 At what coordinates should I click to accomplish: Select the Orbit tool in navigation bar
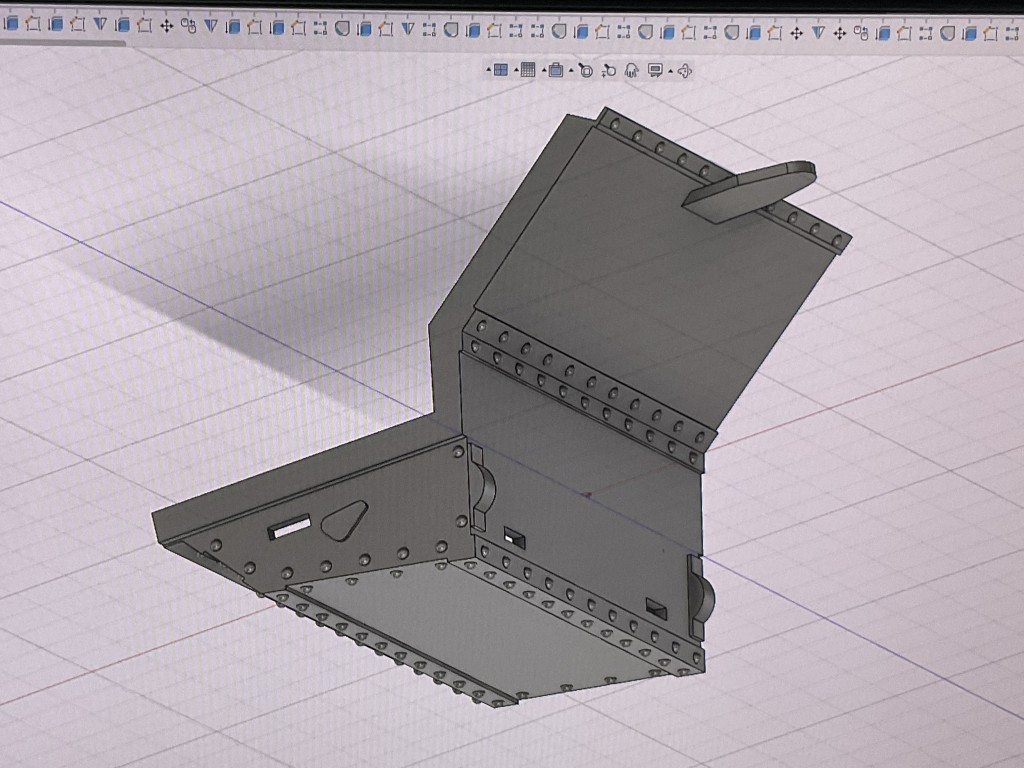pyautogui.click(x=684, y=71)
